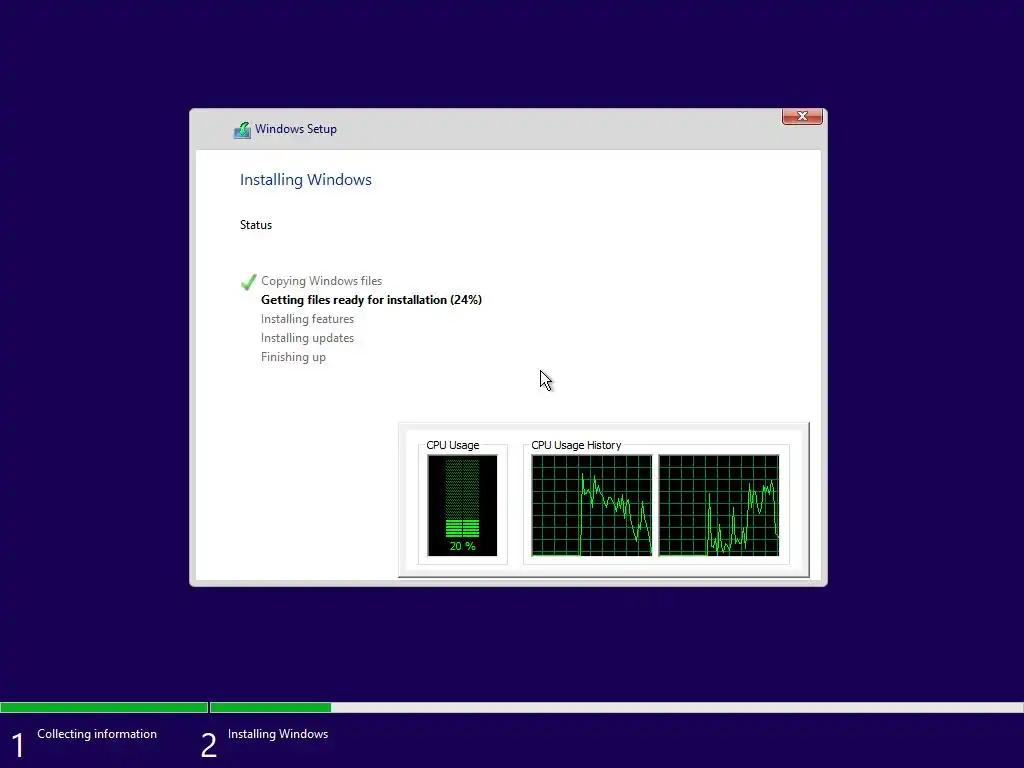Click the 'Installing Windows' heading
The image size is (1024, 768).
pos(306,180)
